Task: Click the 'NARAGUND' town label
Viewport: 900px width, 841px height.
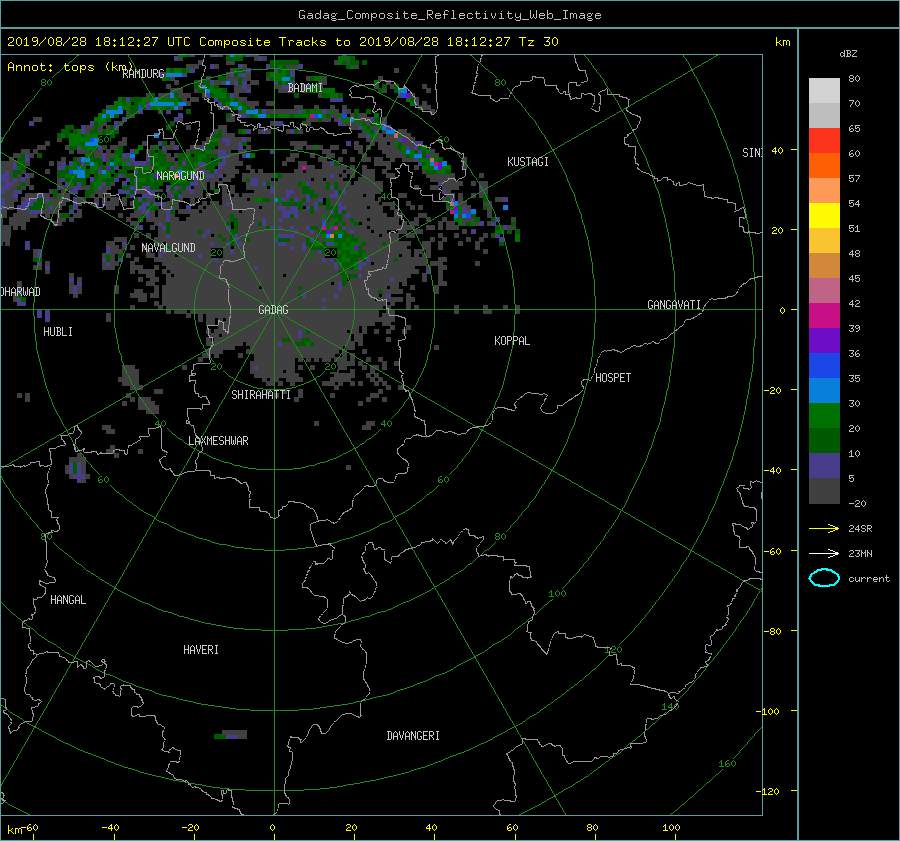Action: click(x=180, y=176)
